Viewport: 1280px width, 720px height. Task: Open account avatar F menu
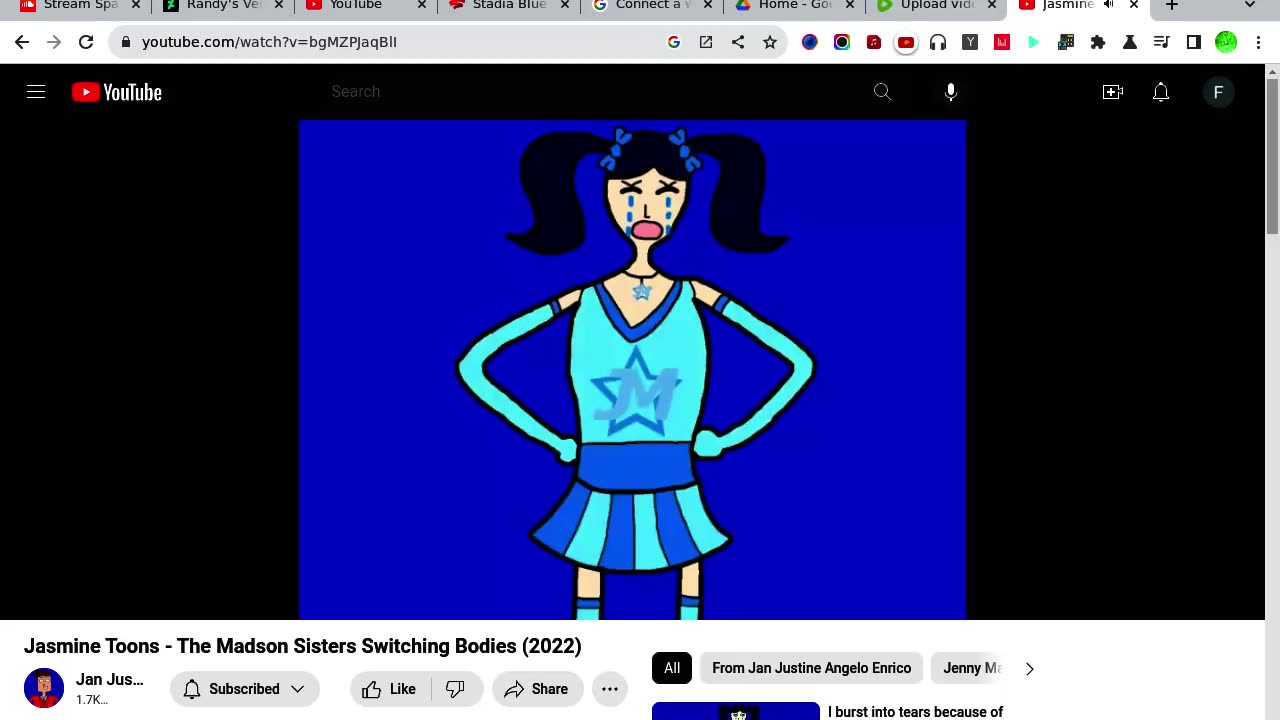click(x=1218, y=92)
